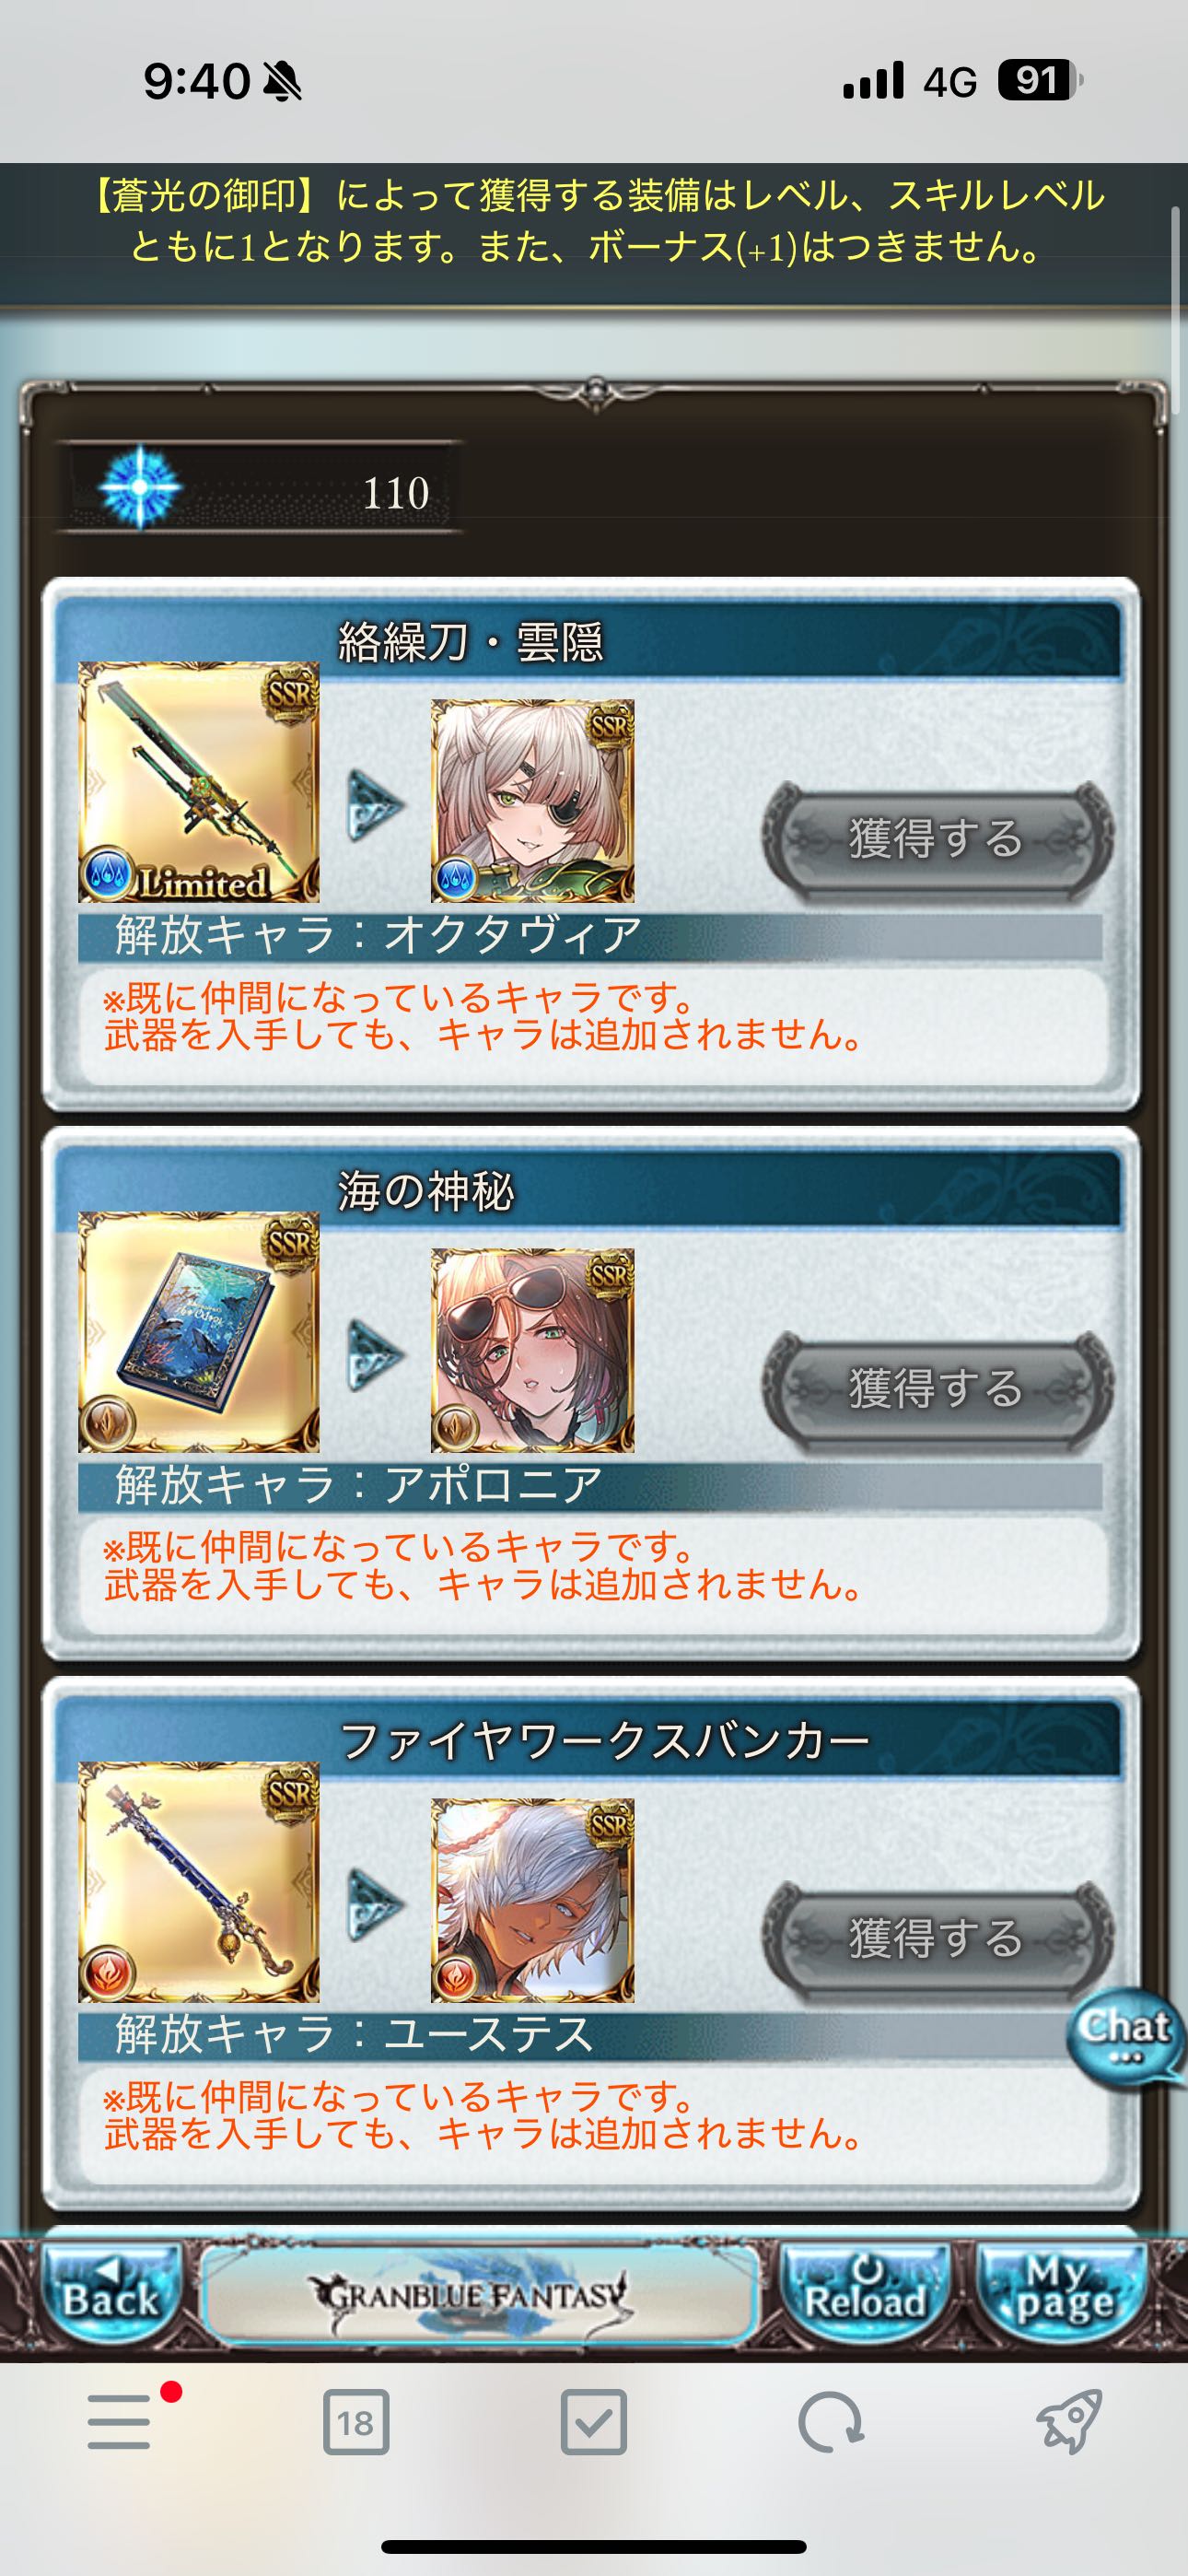The width and height of the screenshot is (1188, 2576).
Task: Tap 獲得する for ファイヤワークスバンカー
Action: (937, 1937)
